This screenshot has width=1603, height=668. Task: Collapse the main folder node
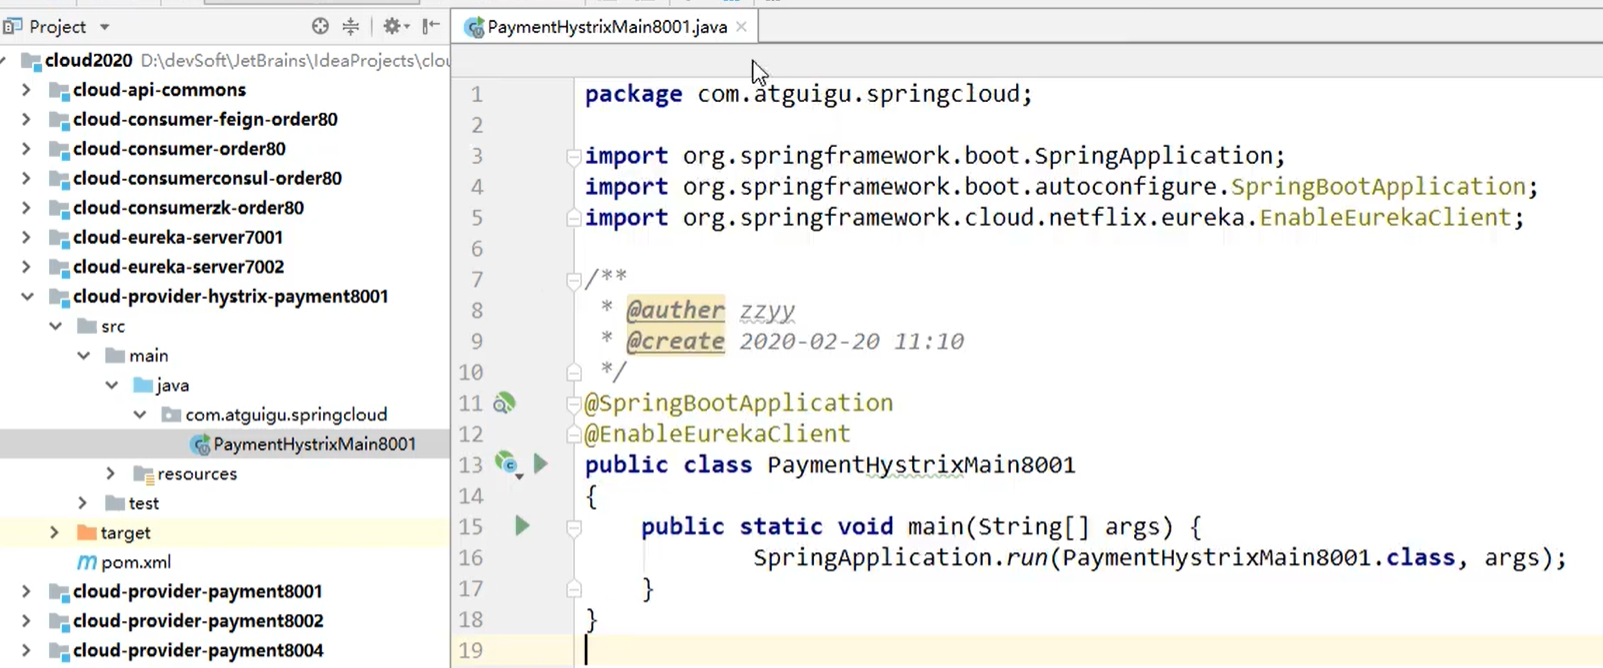pos(83,356)
